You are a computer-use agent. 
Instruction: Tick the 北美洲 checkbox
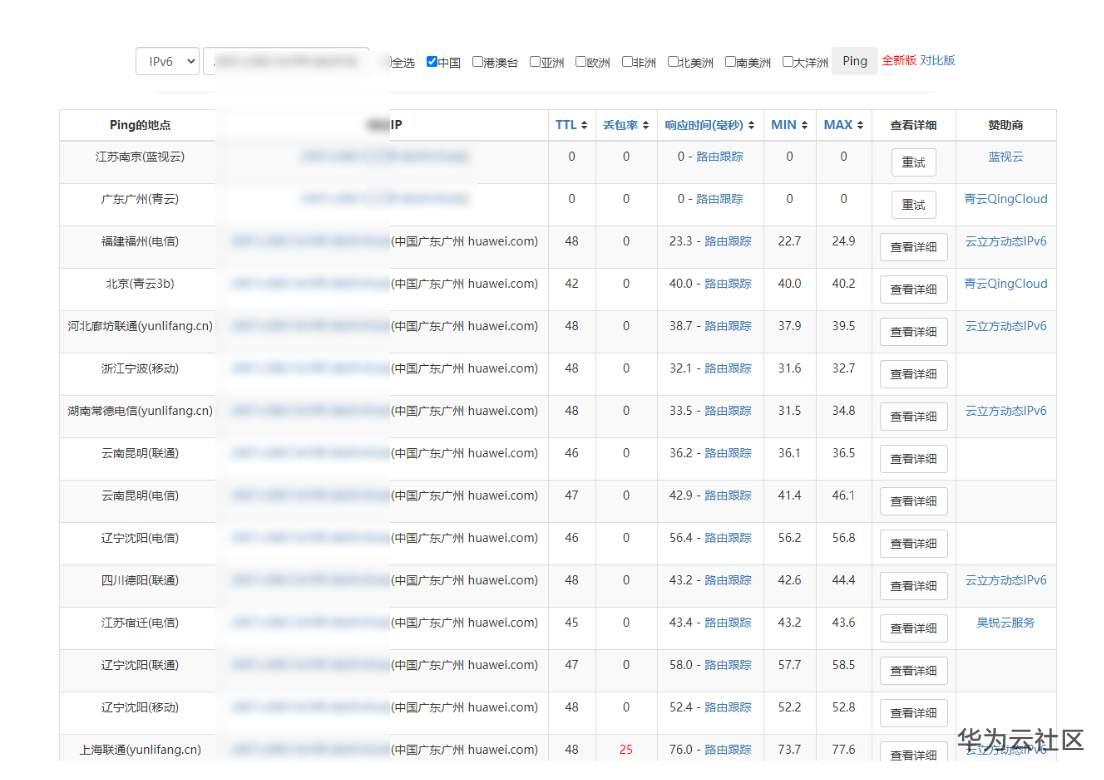click(x=673, y=62)
